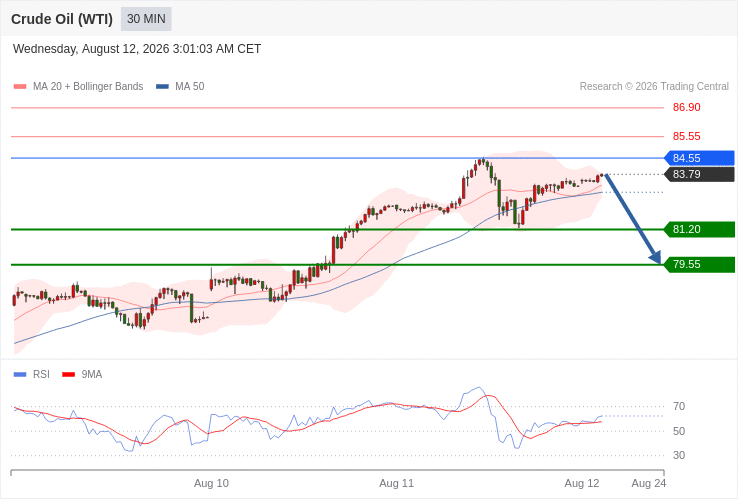Click the 86.90 resistance level label
Screen dimensions: 738x500
pyautogui.click(x=686, y=107)
